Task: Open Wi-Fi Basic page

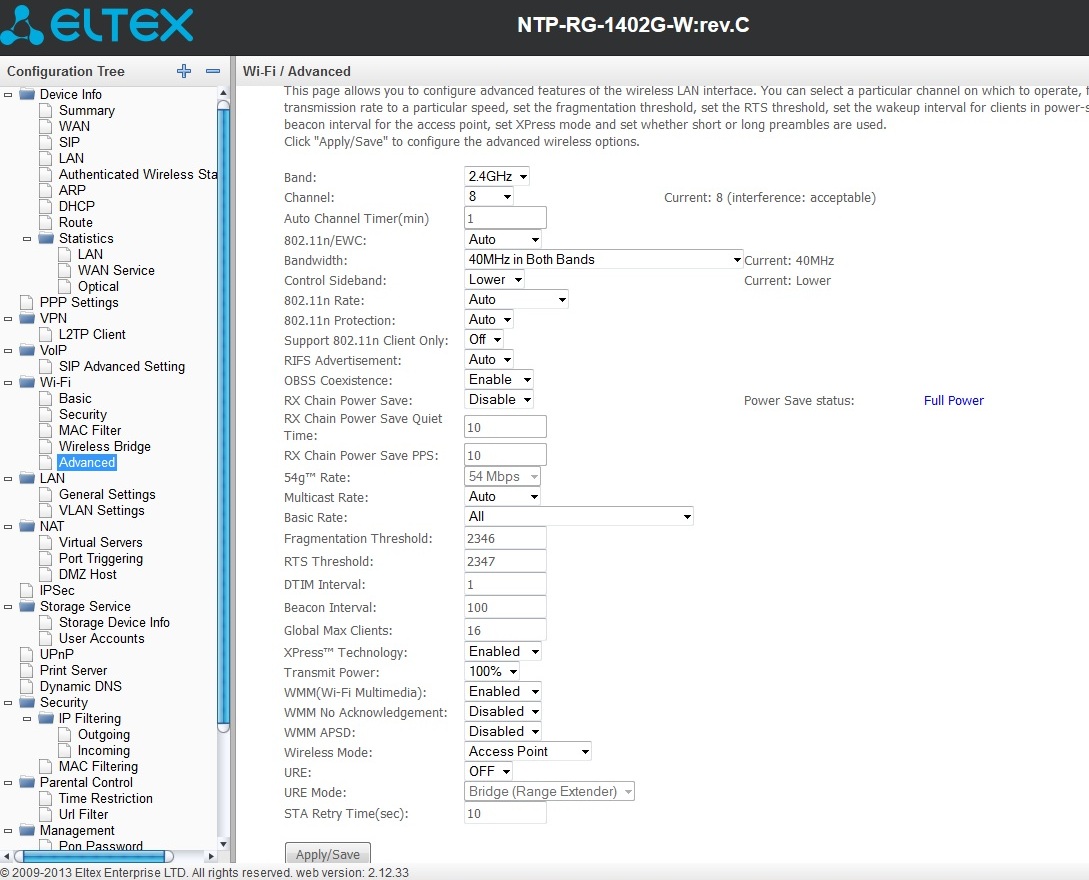Action: (75, 398)
